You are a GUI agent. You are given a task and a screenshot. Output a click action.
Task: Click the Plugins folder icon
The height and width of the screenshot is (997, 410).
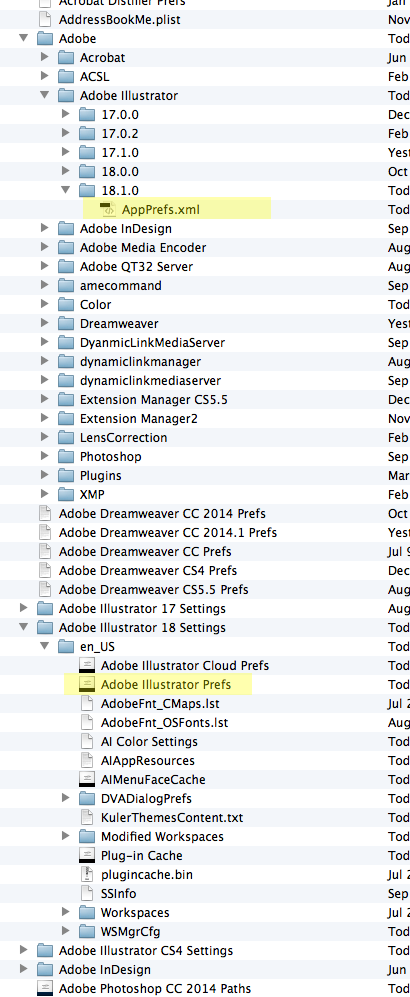pyautogui.click(x=66, y=475)
